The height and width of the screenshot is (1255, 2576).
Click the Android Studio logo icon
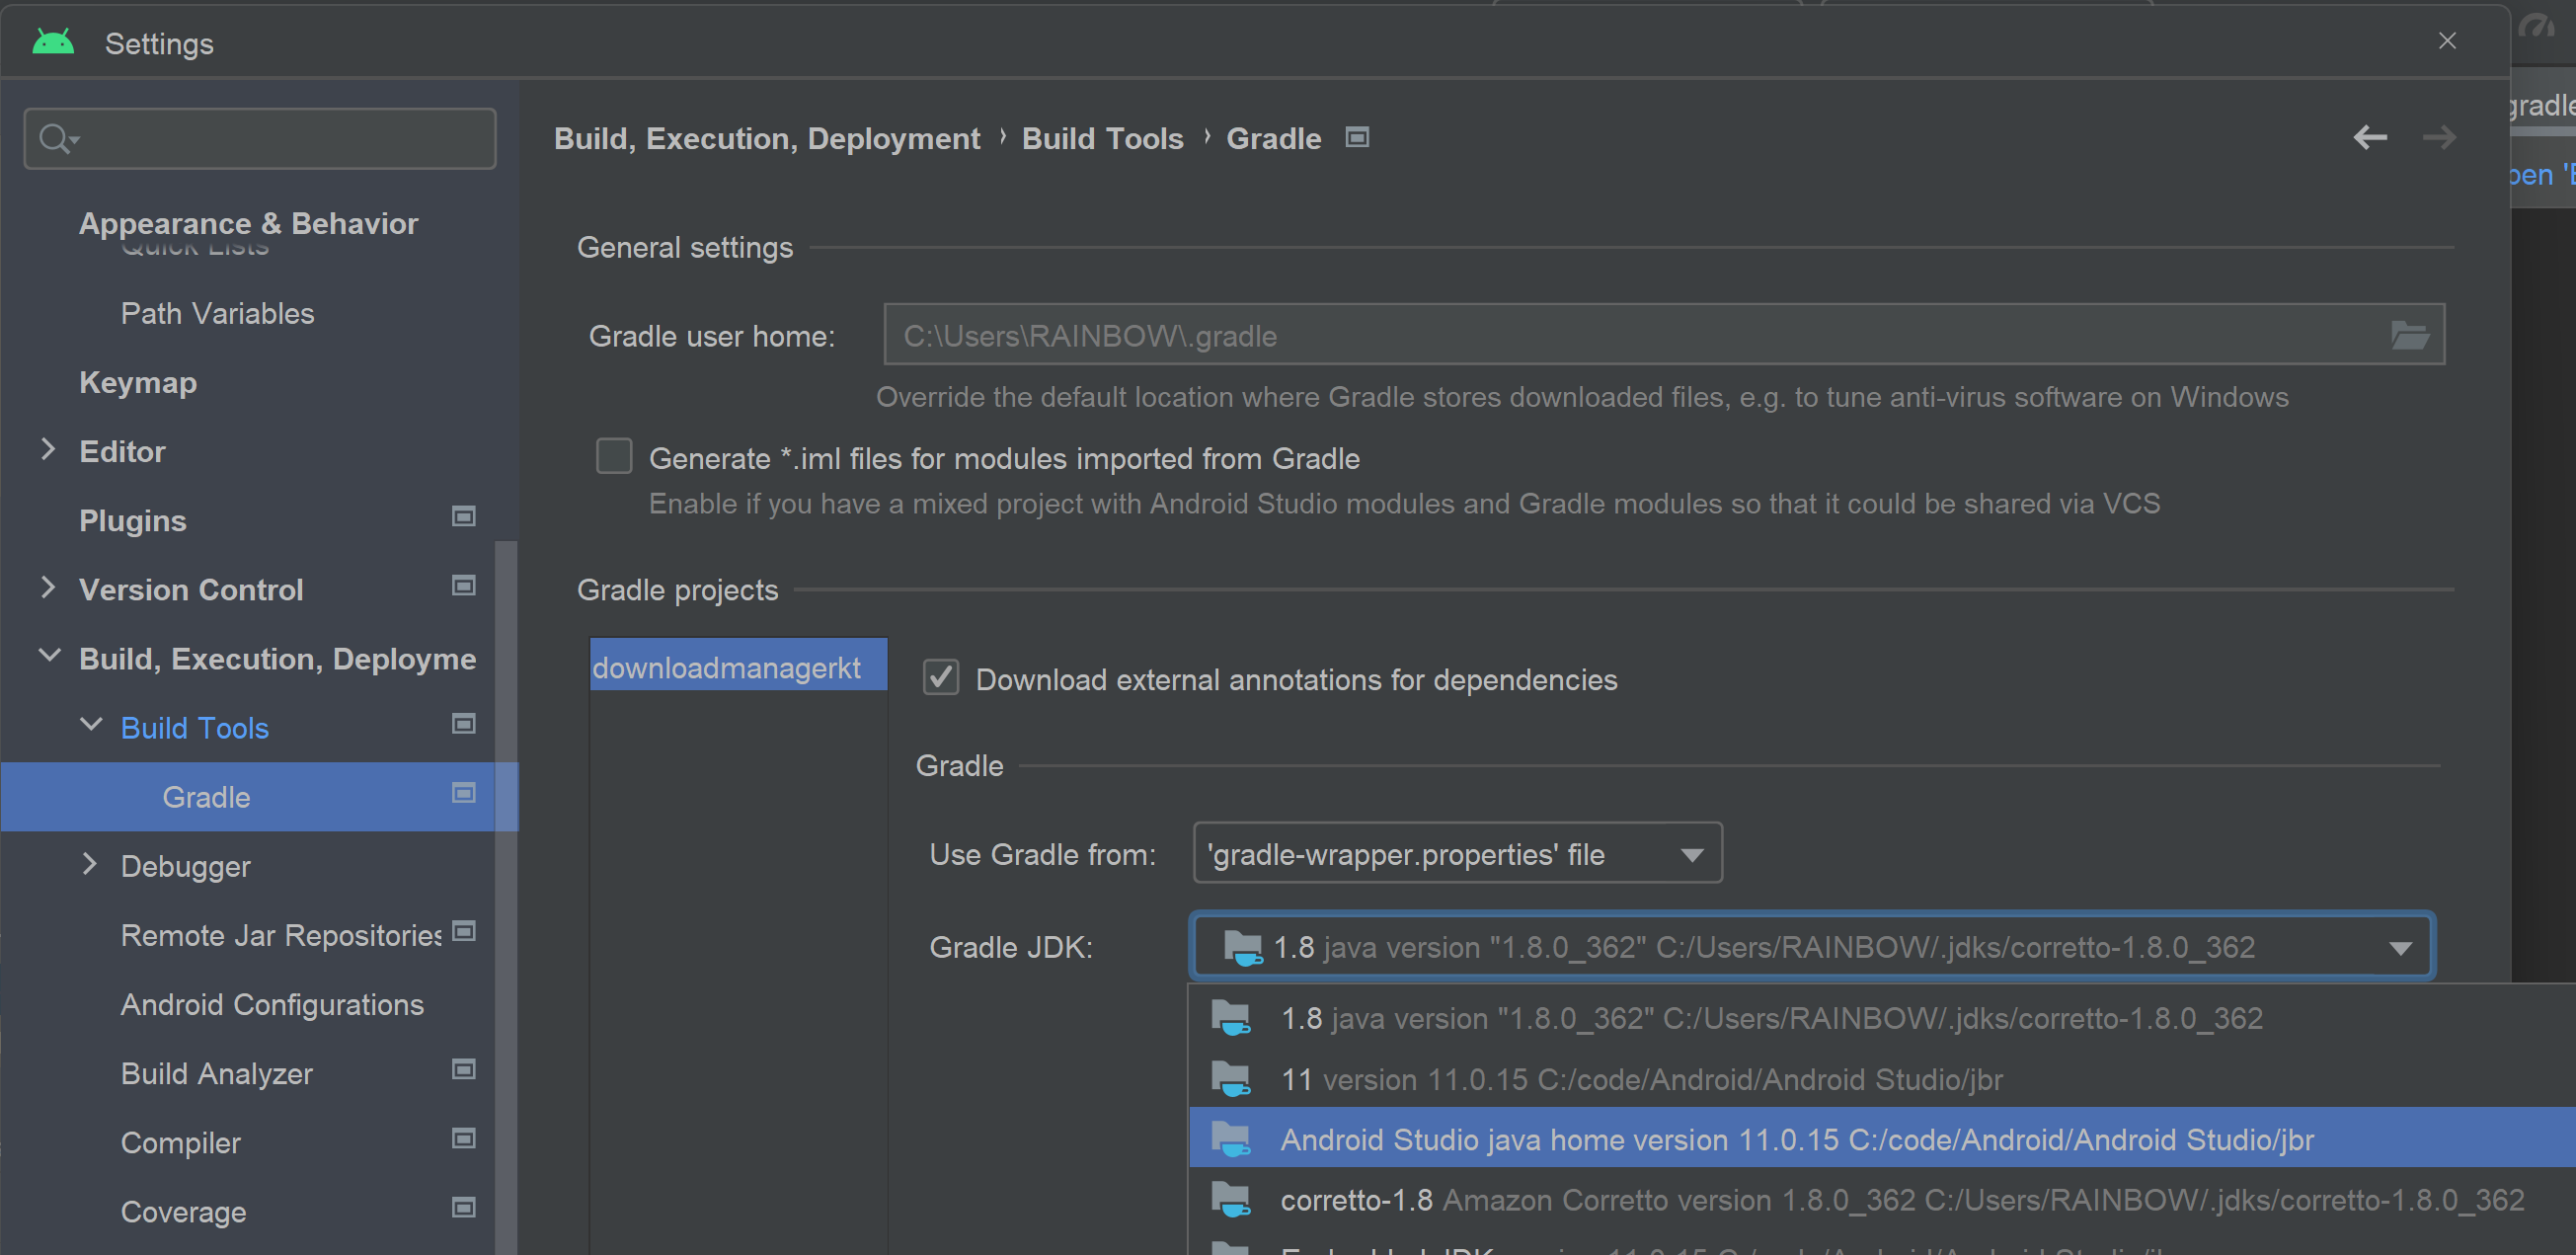pos(53,42)
